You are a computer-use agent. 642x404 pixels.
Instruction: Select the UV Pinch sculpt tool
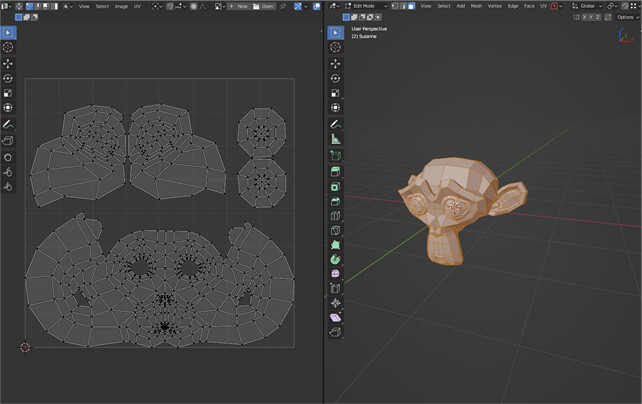[x=8, y=187]
